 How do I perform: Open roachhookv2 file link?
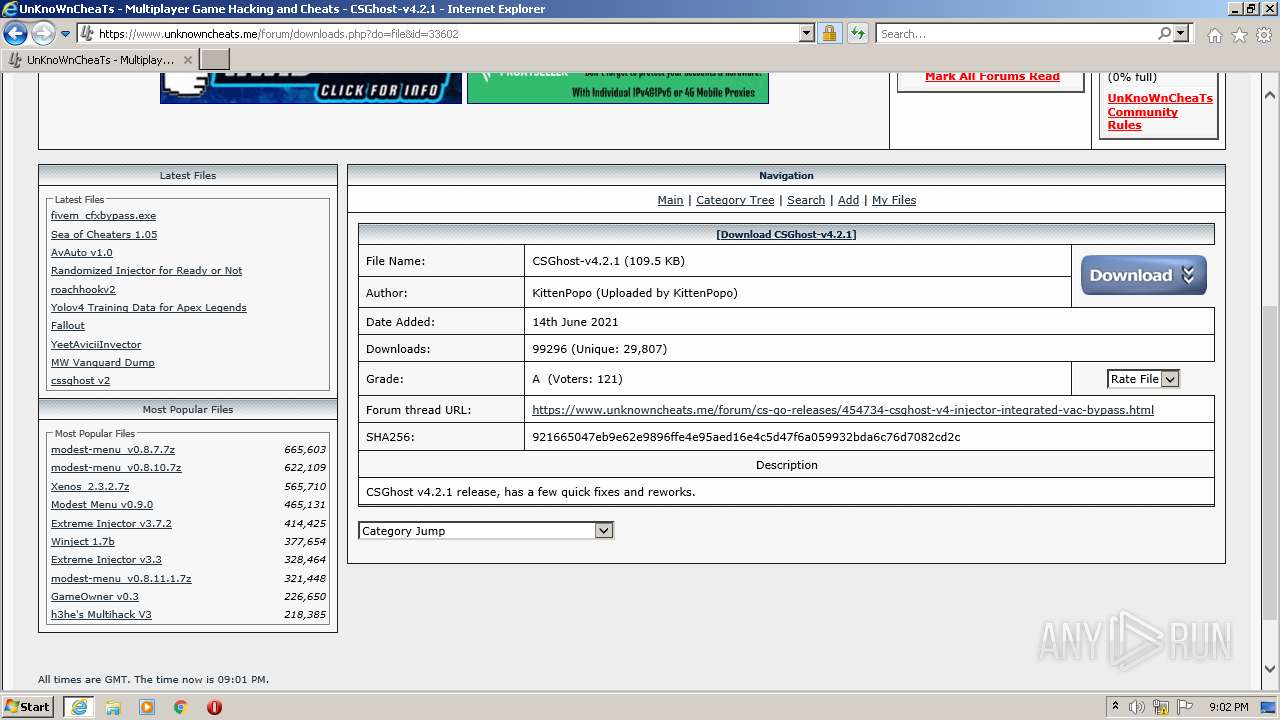(x=83, y=290)
